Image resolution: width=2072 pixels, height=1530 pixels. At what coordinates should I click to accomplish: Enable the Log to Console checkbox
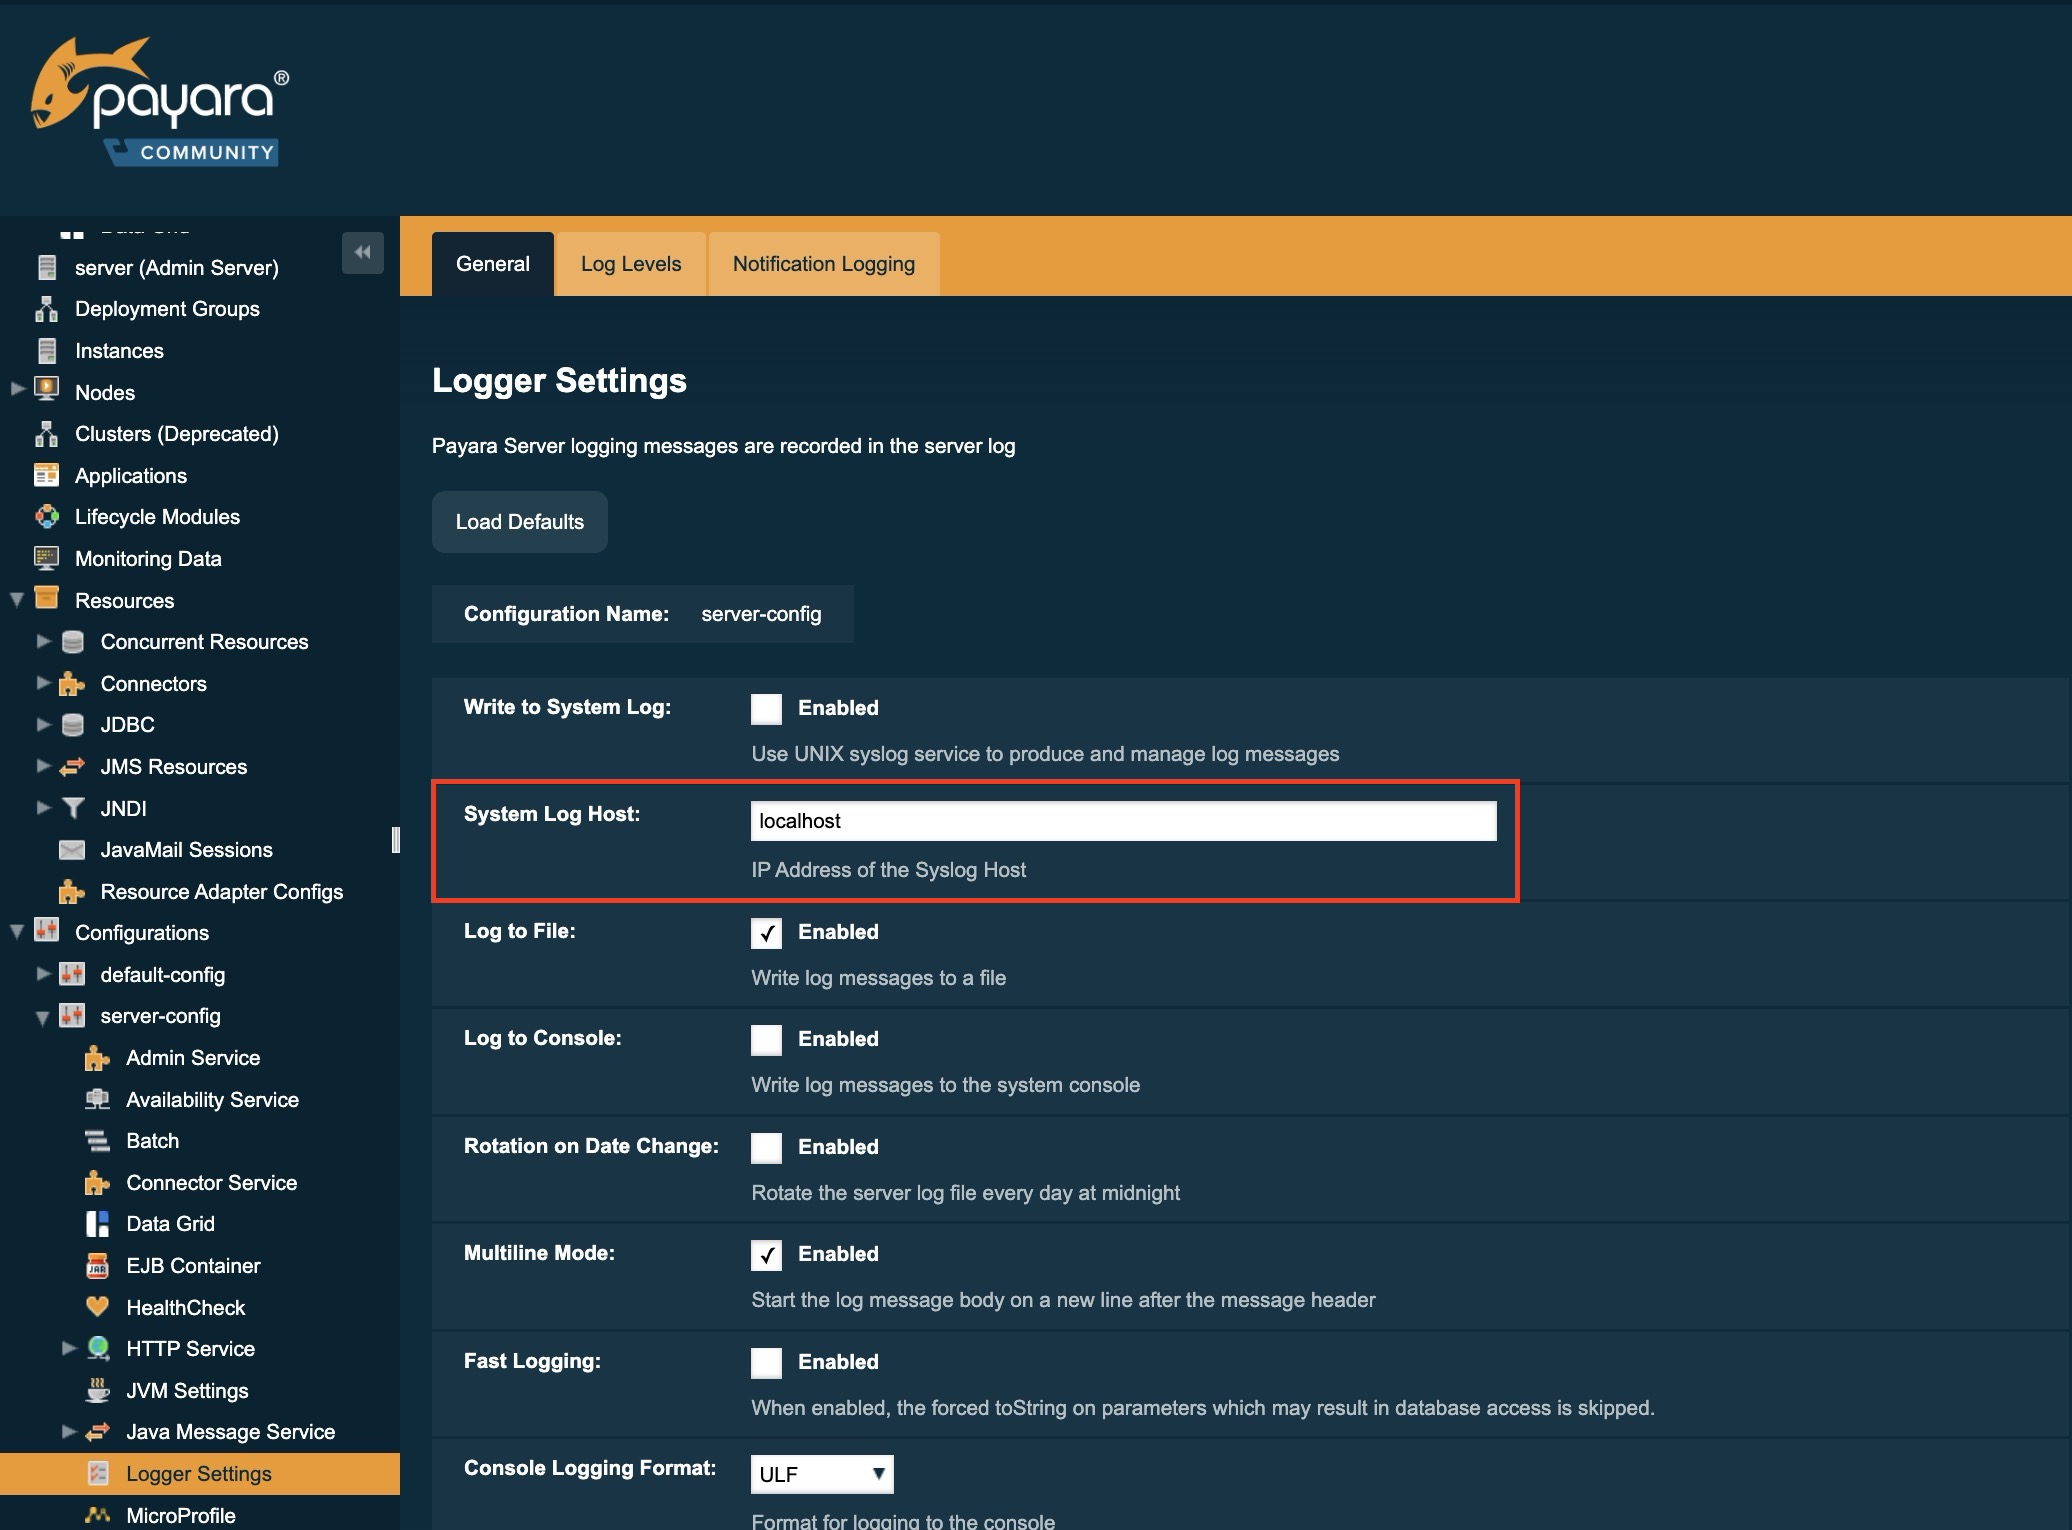pyautogui.click(x=766, y=1039)
